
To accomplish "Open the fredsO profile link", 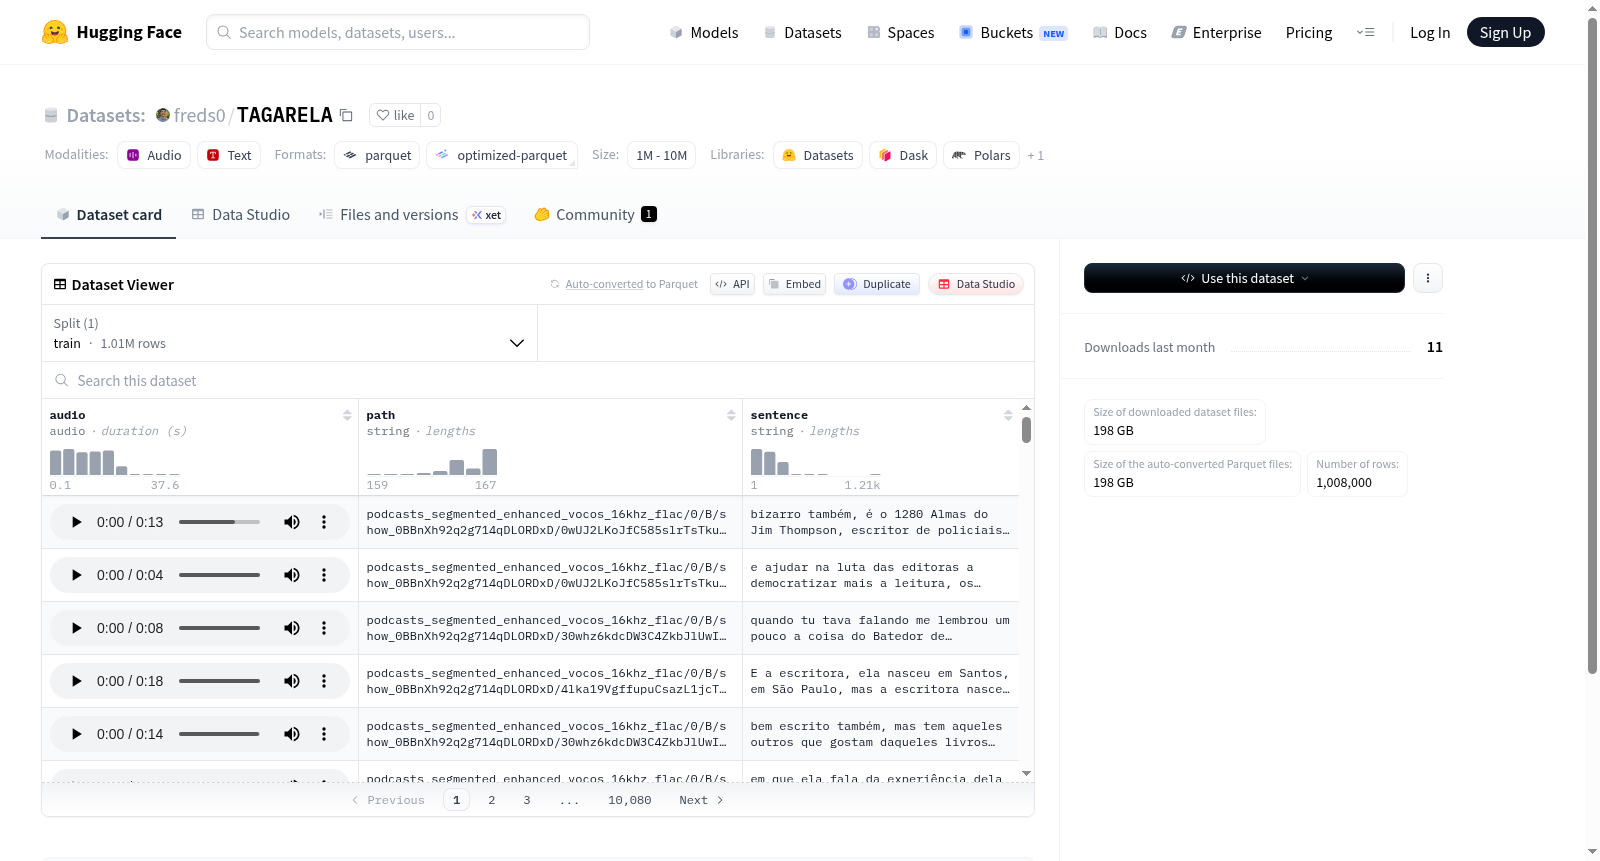I will pyautogui.click(x=200, y=115).
